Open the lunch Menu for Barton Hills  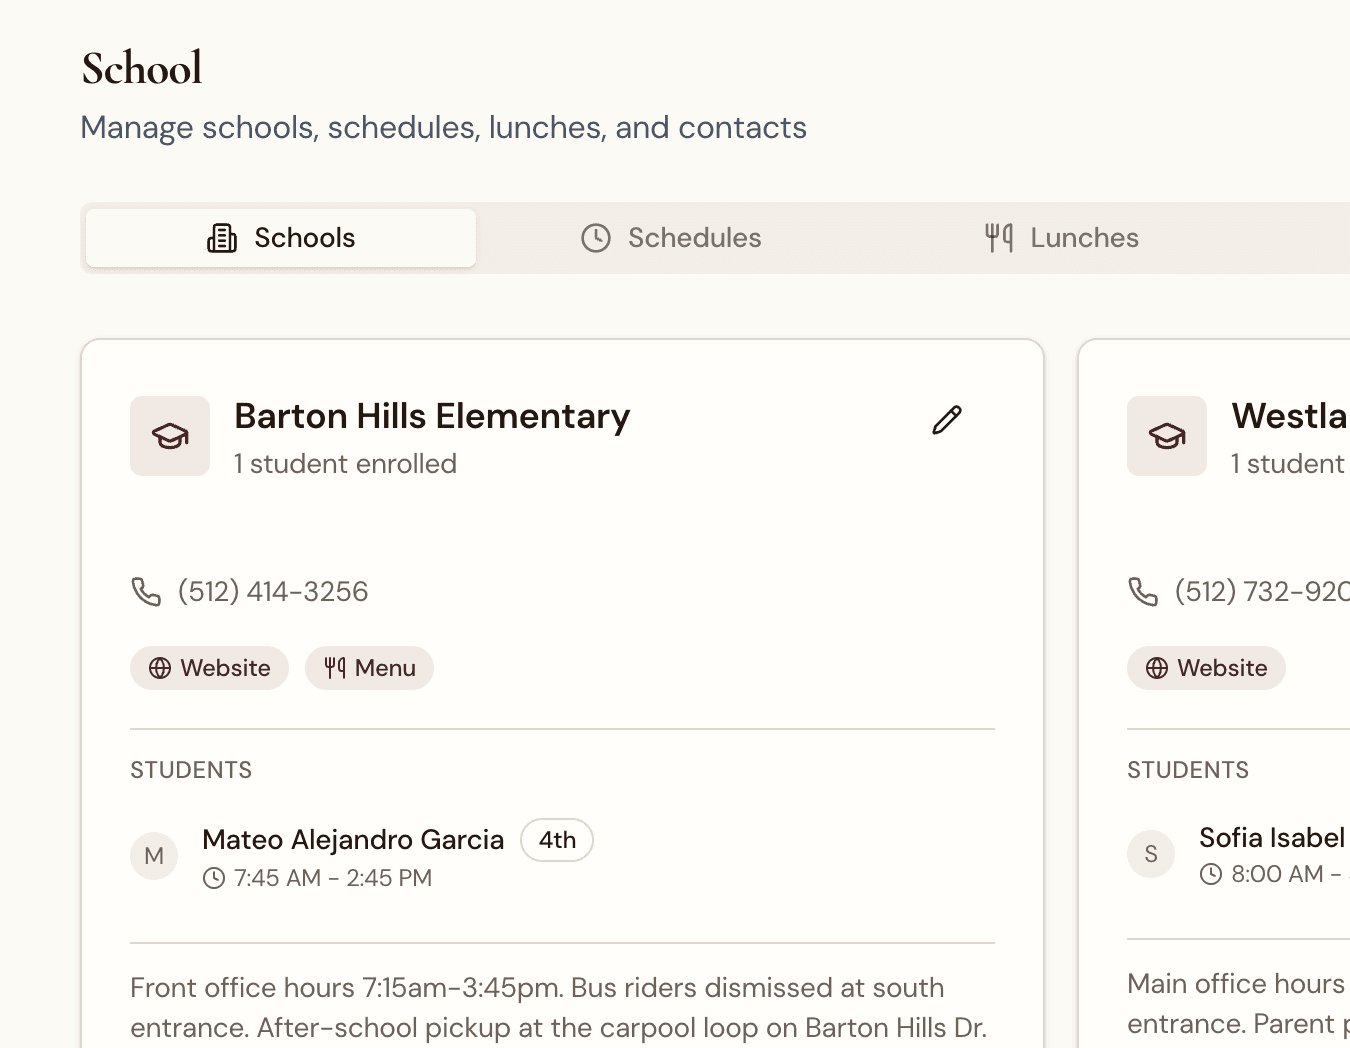[x=369, y=668]
